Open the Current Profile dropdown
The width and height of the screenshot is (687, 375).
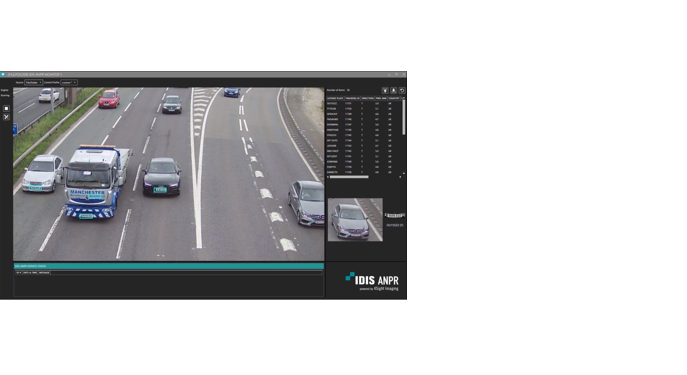coord(69,82)
